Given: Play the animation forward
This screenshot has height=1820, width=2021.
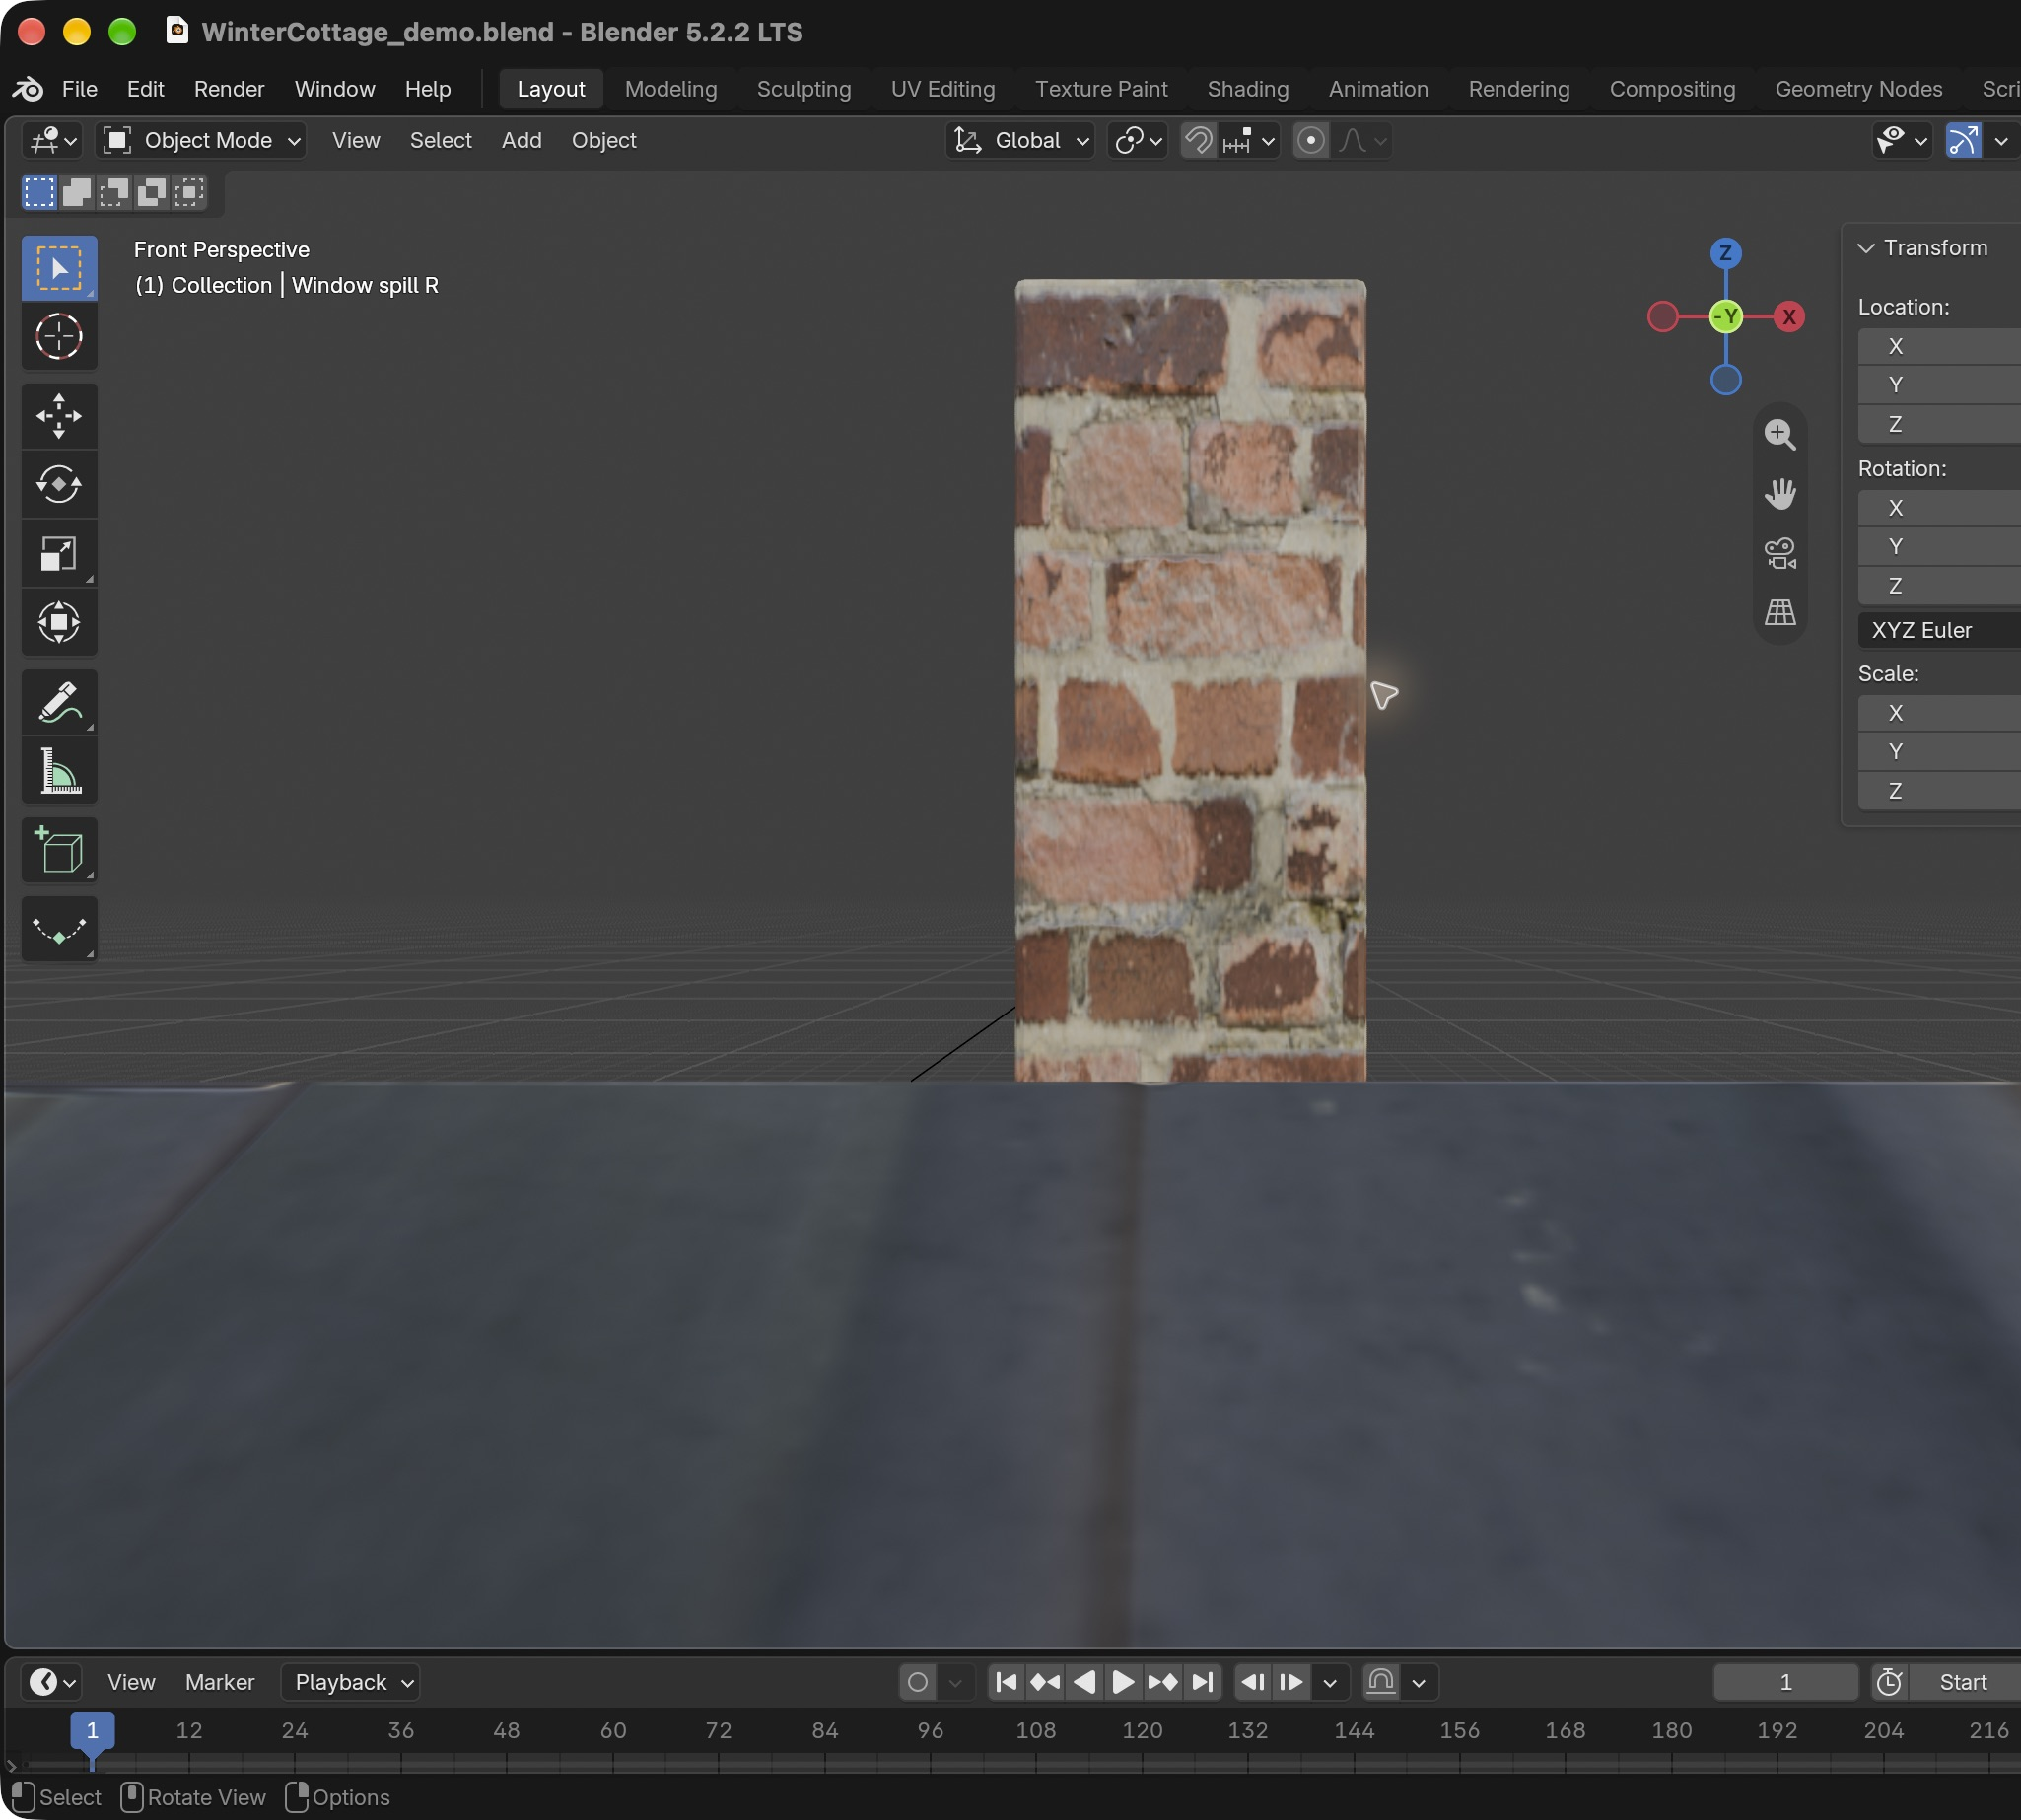Looking at the screenshot, I should [x=1123, y=1682].
